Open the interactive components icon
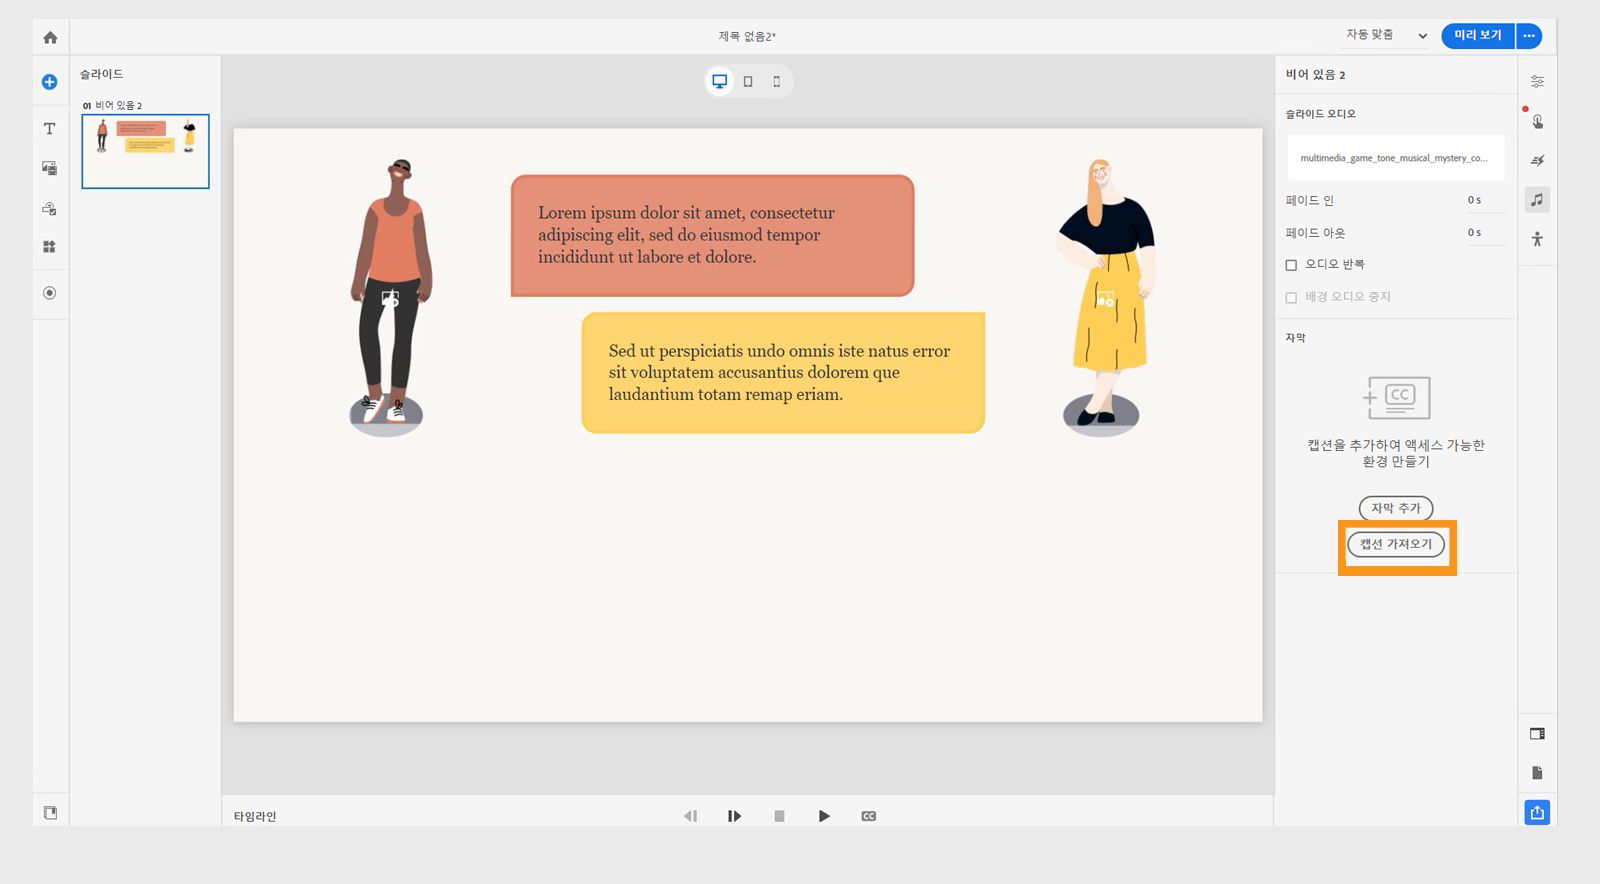 tap(49, 208)
